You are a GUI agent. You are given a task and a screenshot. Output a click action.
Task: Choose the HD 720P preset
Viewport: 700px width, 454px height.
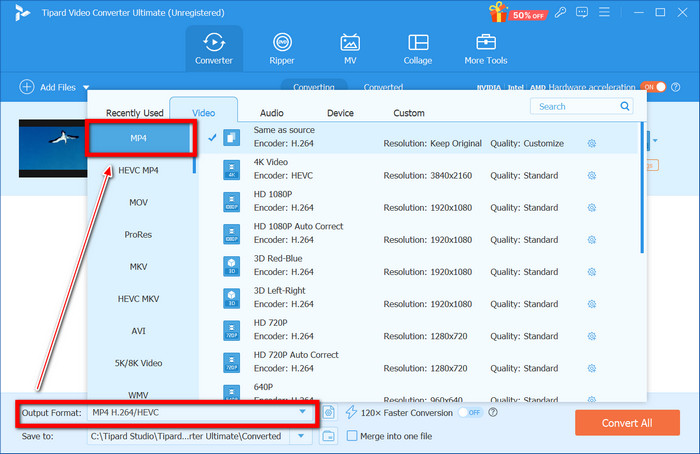click(420, 330)
